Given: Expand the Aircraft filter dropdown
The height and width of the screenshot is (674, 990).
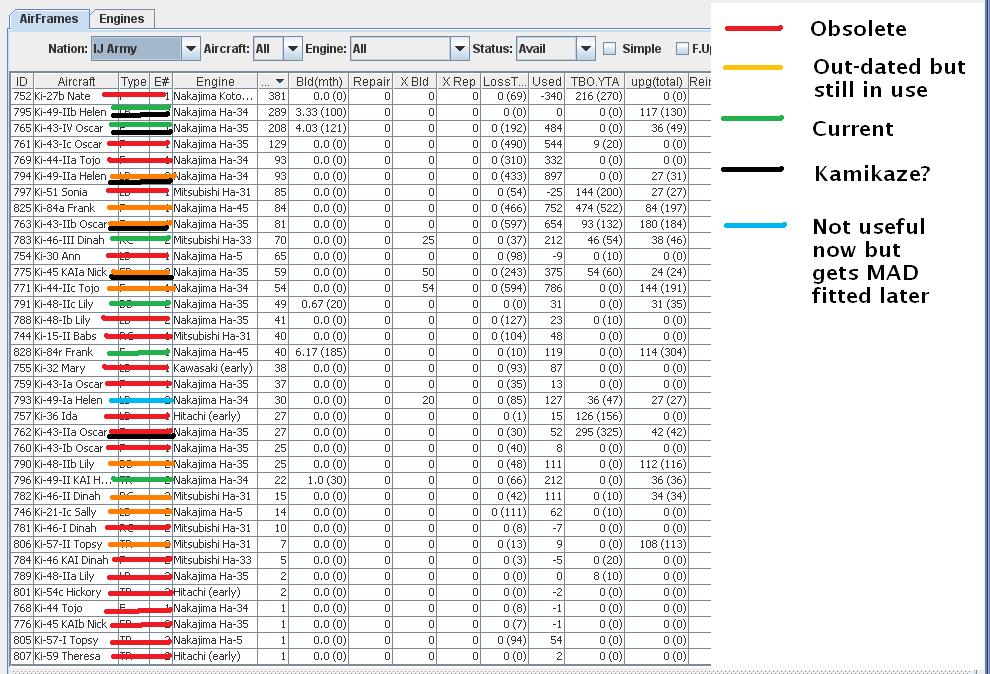Looking at the screenshot, I should click(278, 49).
